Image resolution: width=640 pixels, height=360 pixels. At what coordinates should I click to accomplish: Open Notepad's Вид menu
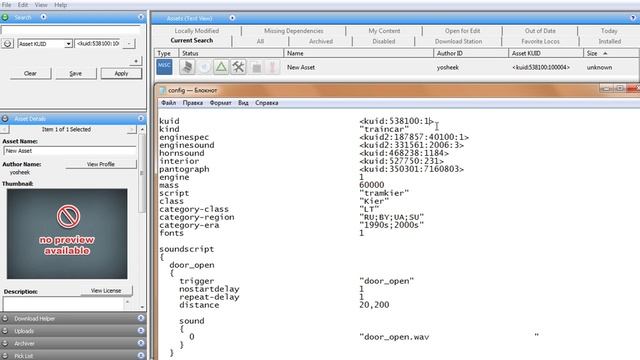pyautogui.click(x=243, y=103)
